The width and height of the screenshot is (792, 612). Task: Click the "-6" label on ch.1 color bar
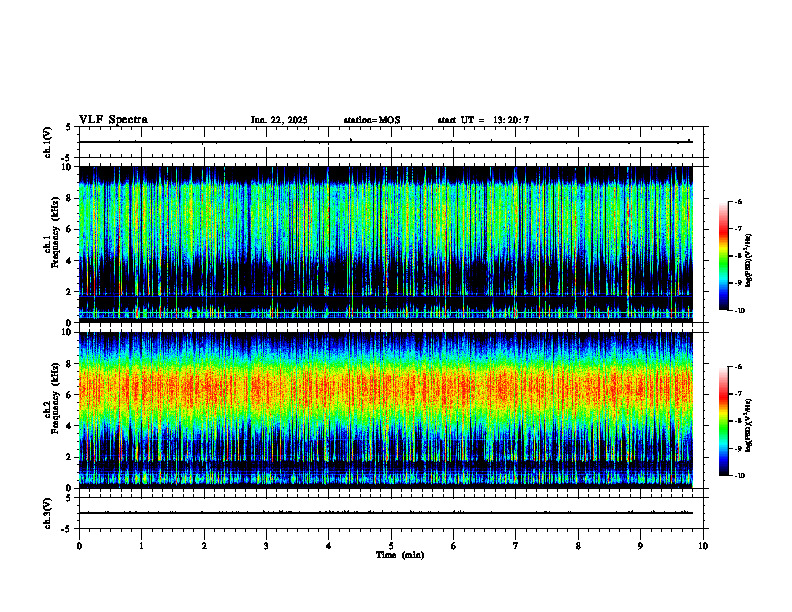click(738, 202)
